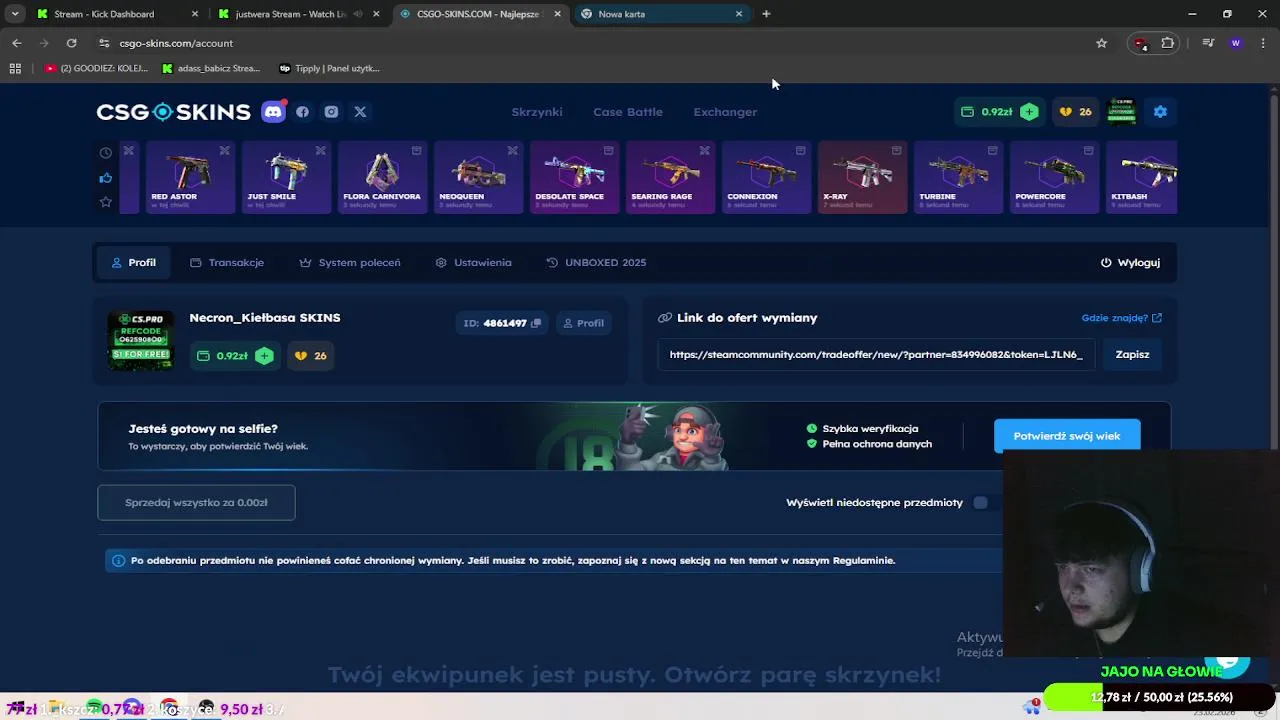Open the Desolate Space drop card
The height and width of the screenshot is (720, 1280).
(574, 177)
